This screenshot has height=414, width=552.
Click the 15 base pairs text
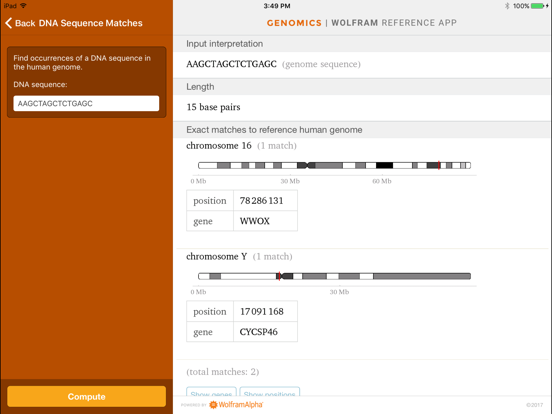point(213,107)
